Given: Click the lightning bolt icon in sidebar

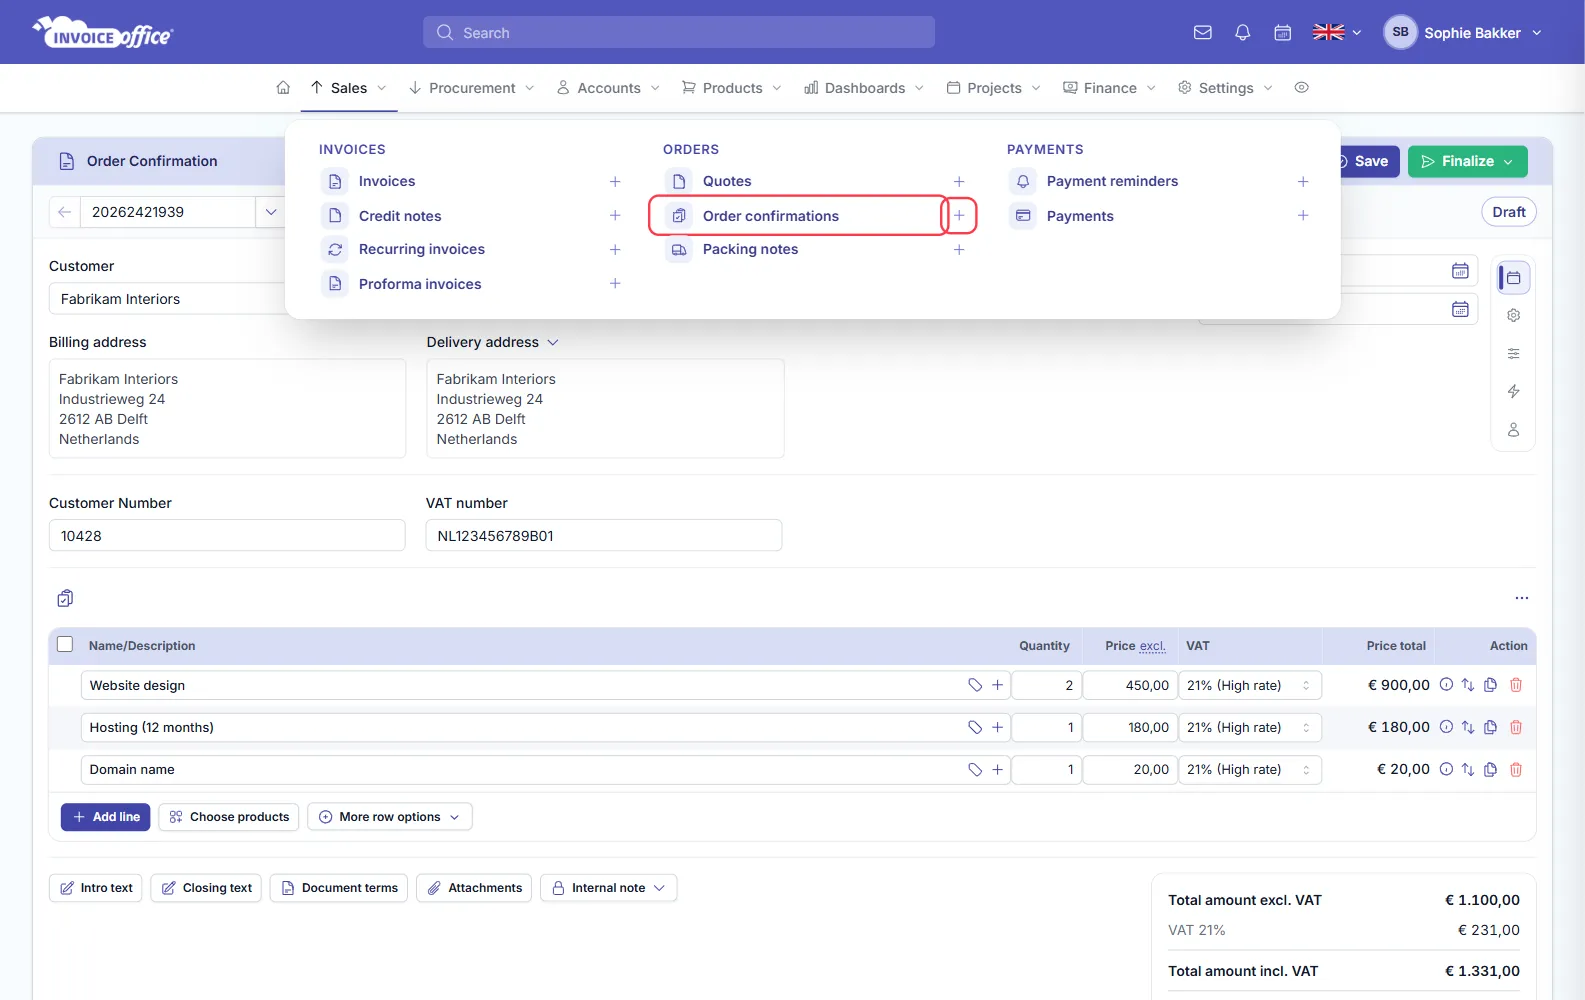Looking at the screenshot, I should point(1514,391).
